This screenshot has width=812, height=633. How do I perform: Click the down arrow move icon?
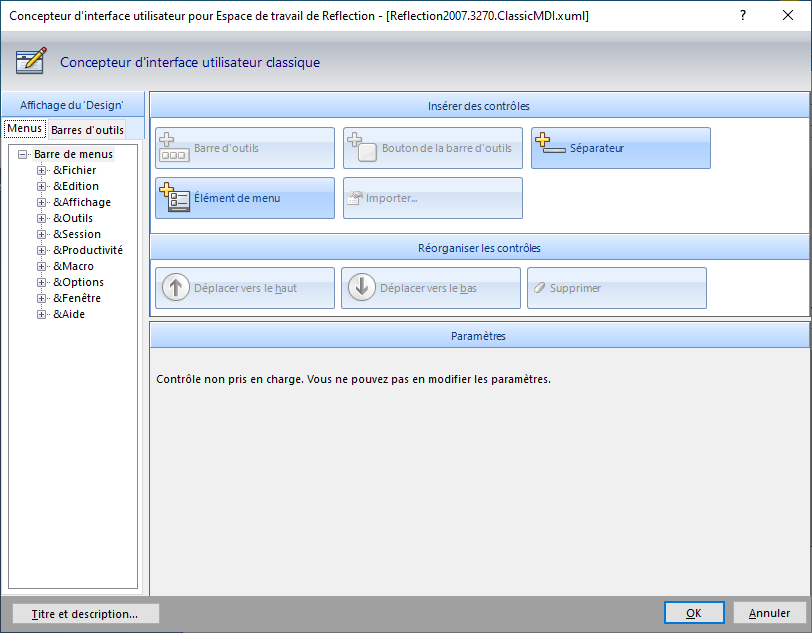coord(361,287)
